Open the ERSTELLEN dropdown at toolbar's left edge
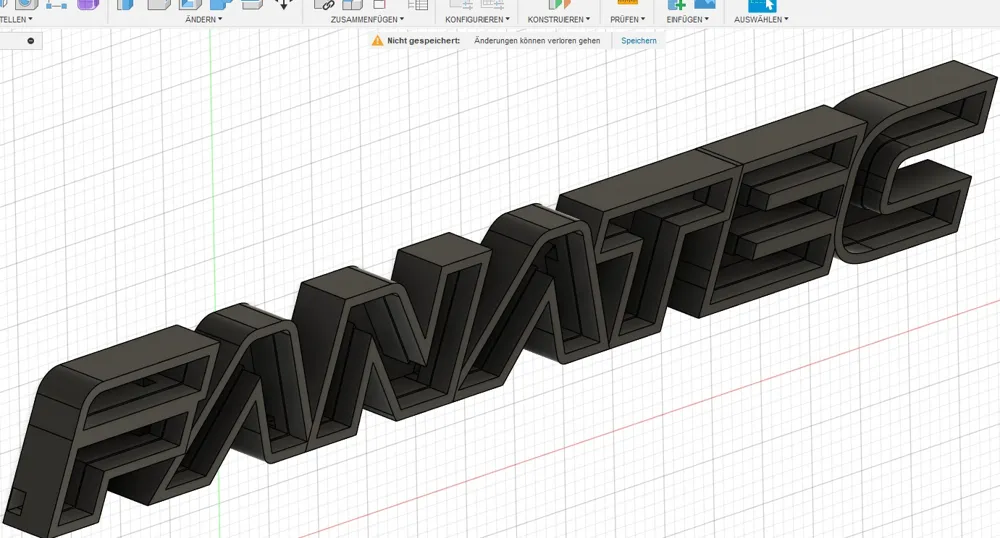This screenshot has height=538, width=1000. (x=15, y=19)
